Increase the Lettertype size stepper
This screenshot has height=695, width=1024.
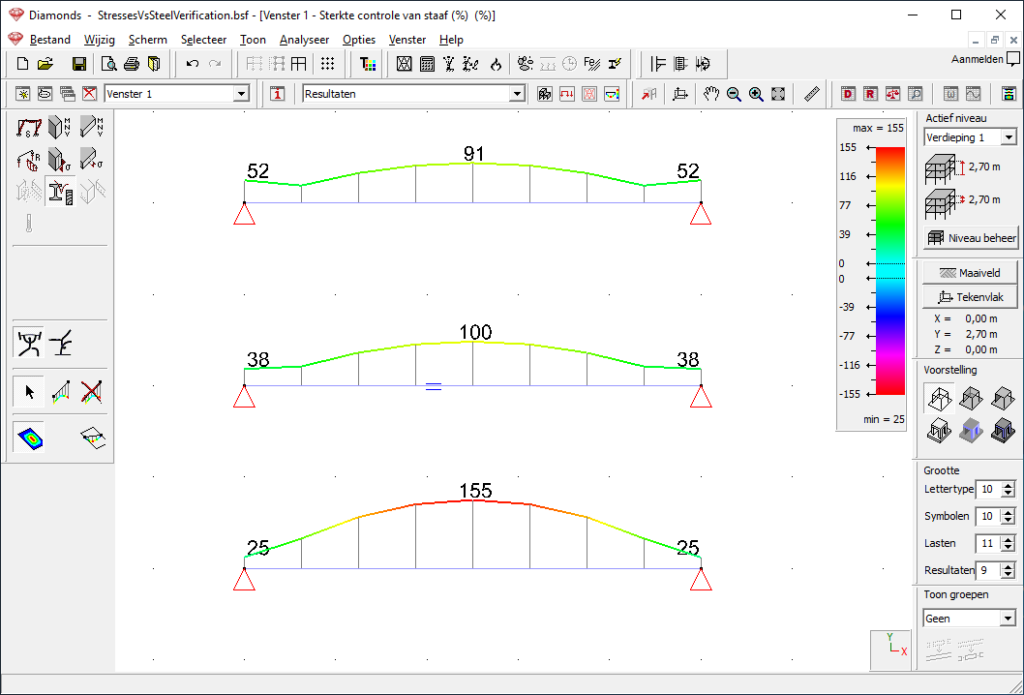tap(1008, 485)
